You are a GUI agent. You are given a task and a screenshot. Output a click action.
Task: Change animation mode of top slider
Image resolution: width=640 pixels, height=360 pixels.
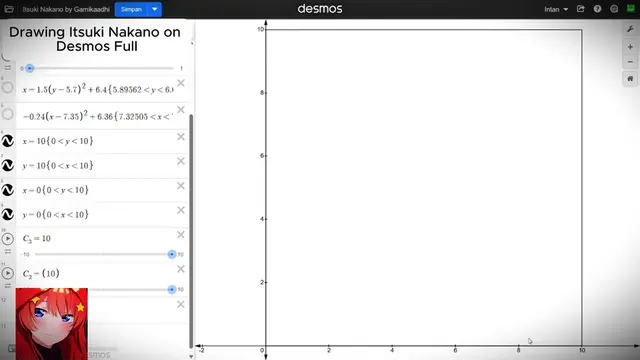[8, 68]
